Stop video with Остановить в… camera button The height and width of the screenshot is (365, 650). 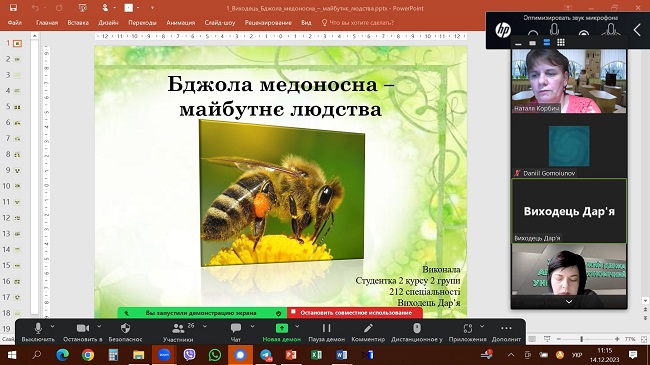pyautogui.click(x=82, y=332)
